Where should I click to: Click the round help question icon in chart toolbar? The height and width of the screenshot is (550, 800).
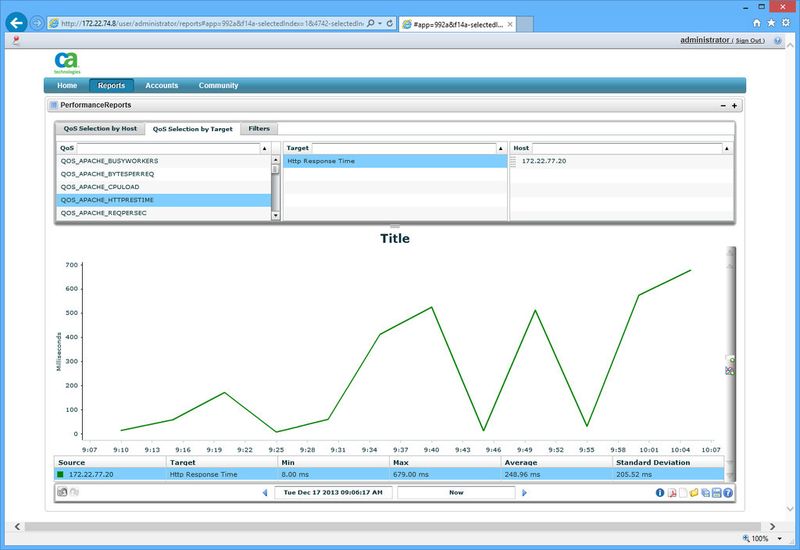(728, 493)
